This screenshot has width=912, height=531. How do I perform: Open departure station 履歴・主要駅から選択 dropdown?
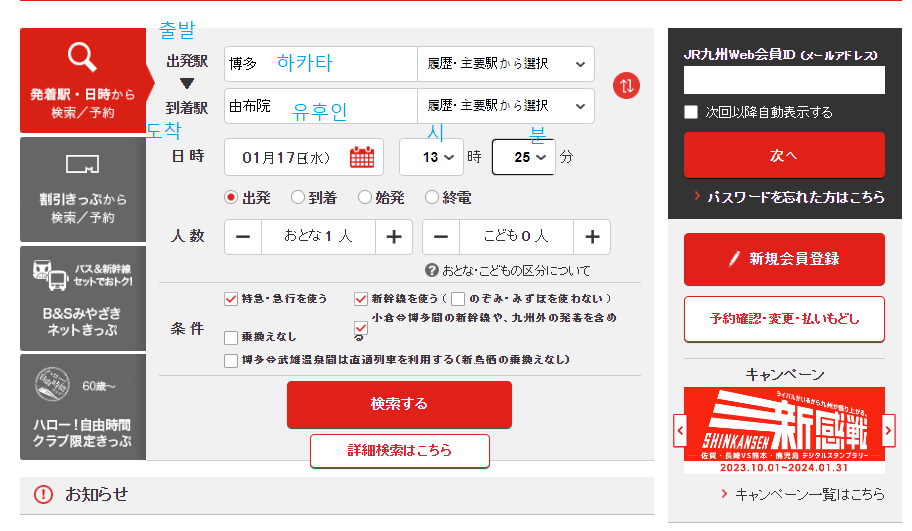[506, 64]
